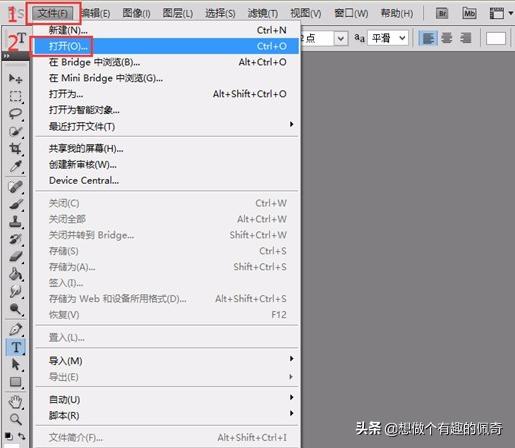Choose 打开为... menu entry
Image resolution: width=515 pixels, height=448 pixels.
click(x=167, y=94)
